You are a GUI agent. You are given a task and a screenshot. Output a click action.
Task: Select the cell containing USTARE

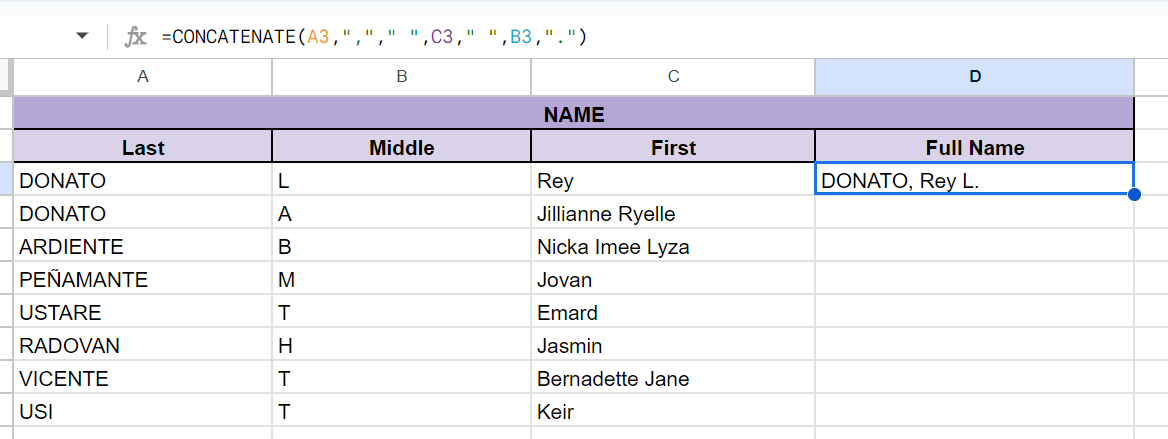pyautogui.click(x=142, y=313)
